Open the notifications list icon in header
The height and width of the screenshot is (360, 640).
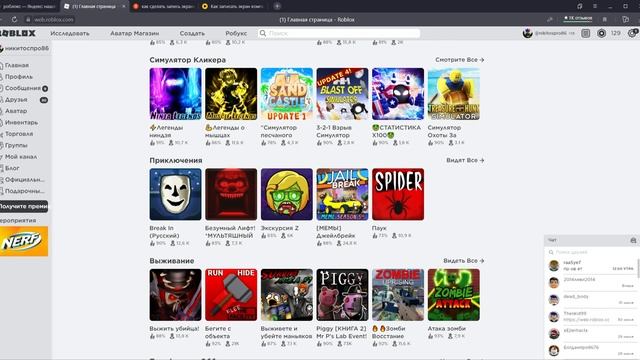tap(586, 33)
